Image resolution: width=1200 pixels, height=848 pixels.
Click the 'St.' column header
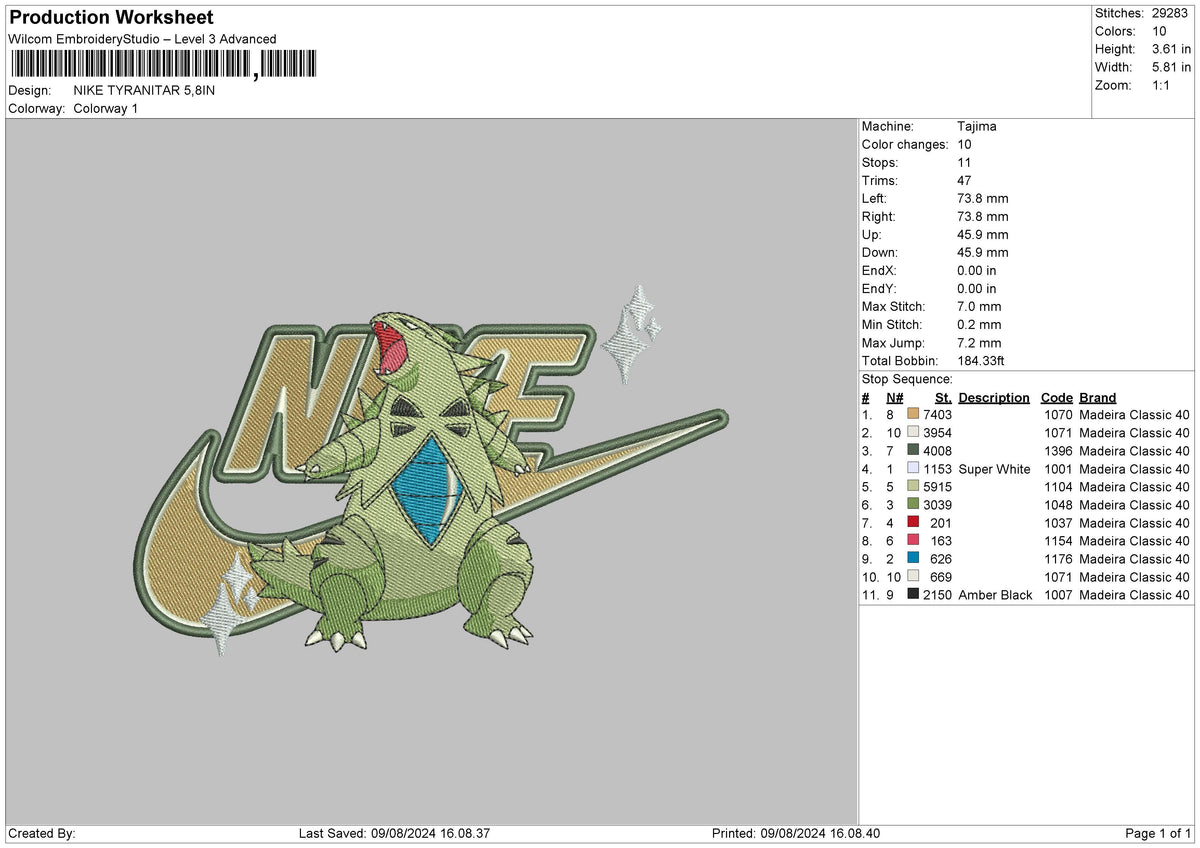pos(943,397)
